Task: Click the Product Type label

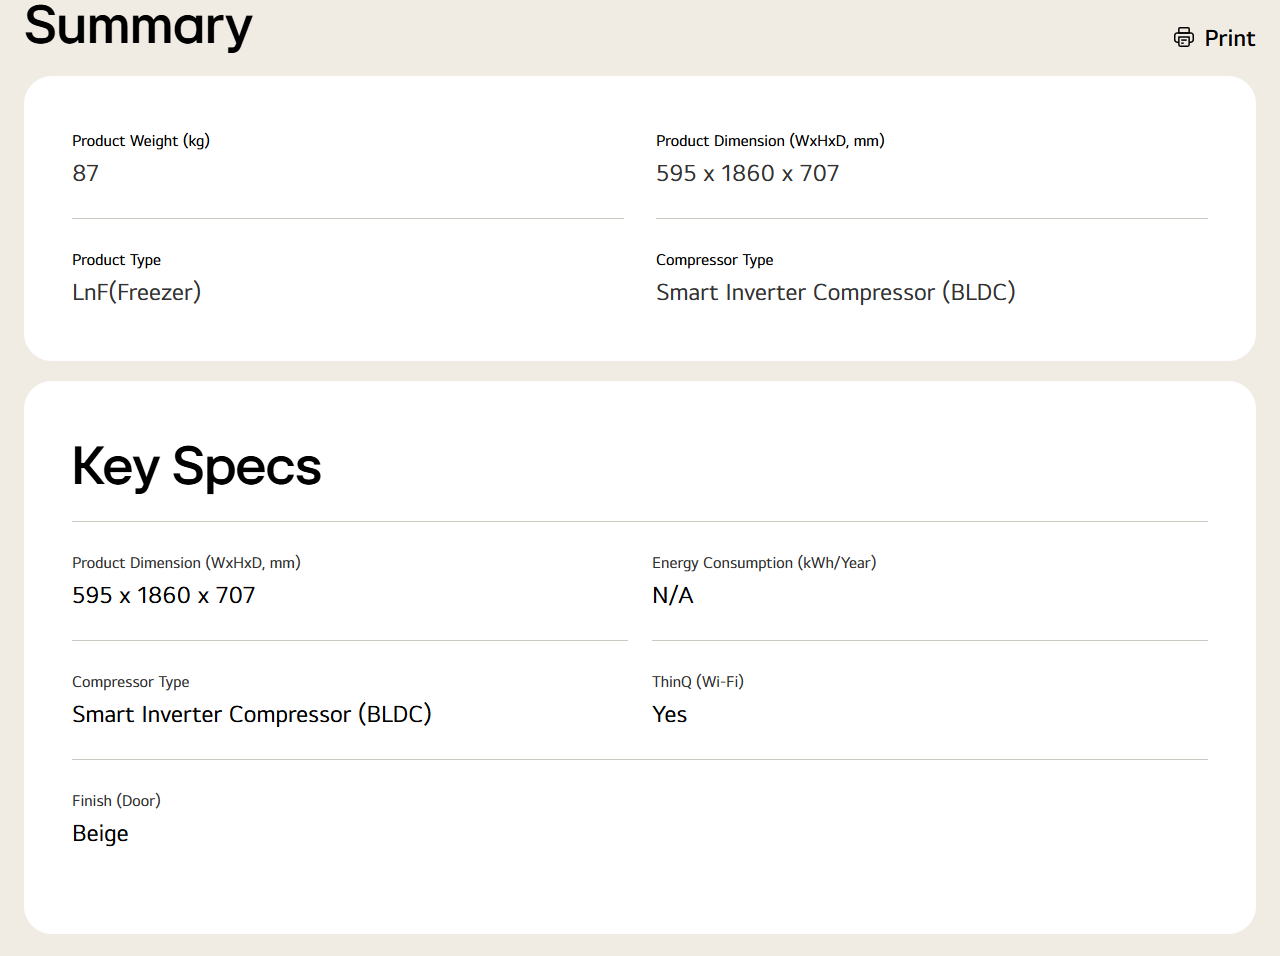Action: (116, 260)
